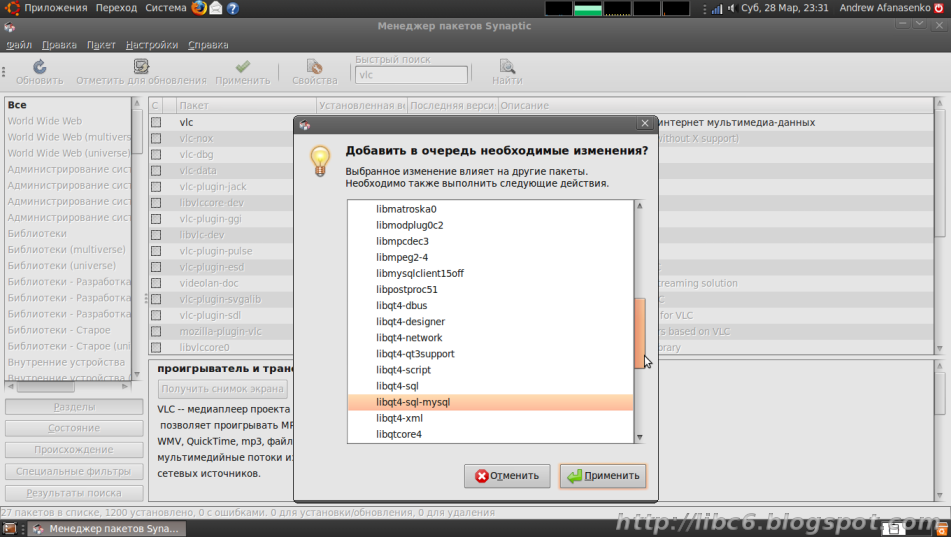Toggle status checkbox for vlc-nox package
This screenshot has height=537, width=951.
pyautogui.click(x=156, y=138)
